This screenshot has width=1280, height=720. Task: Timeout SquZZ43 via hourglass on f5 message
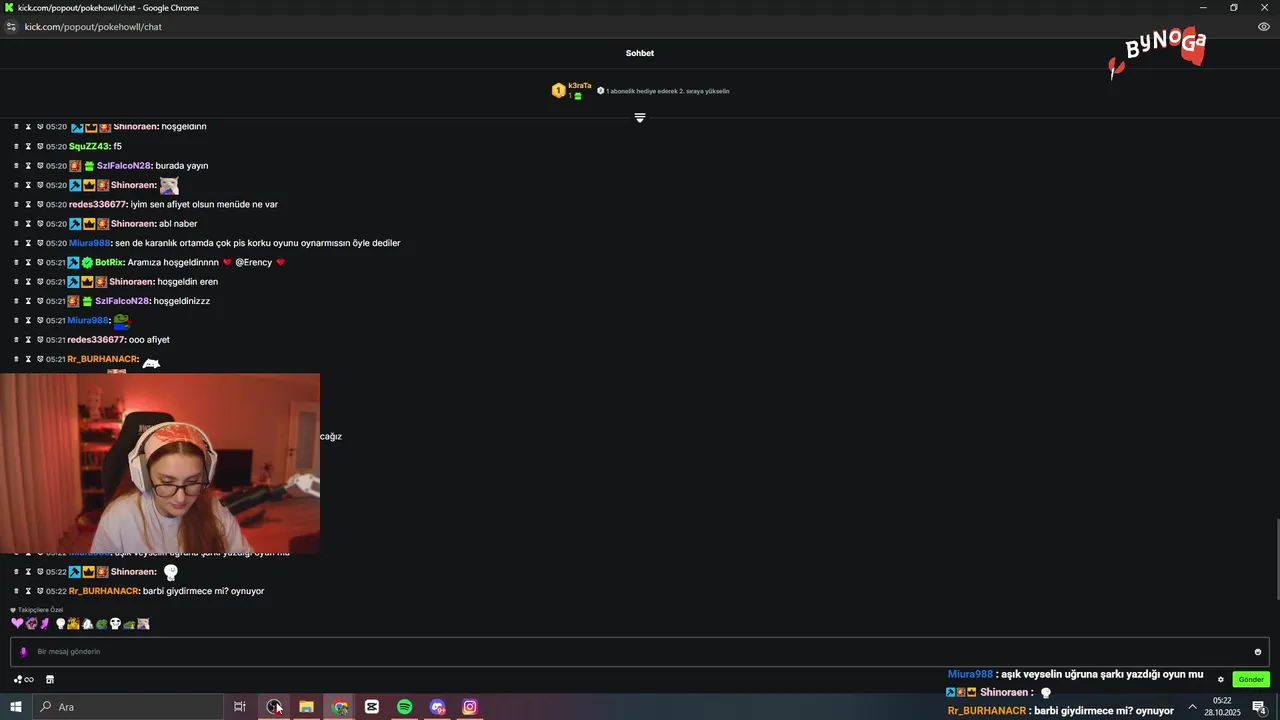(28, 146)
